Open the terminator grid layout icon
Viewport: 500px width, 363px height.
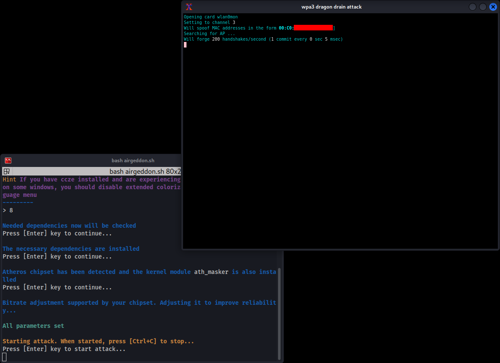coord(7,171)
